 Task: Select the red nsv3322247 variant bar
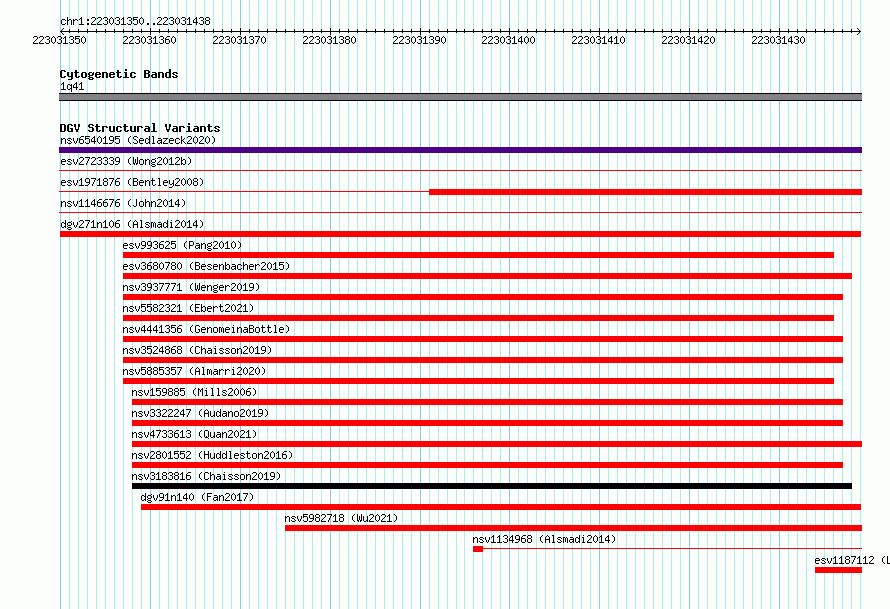[x=488, y=423]
